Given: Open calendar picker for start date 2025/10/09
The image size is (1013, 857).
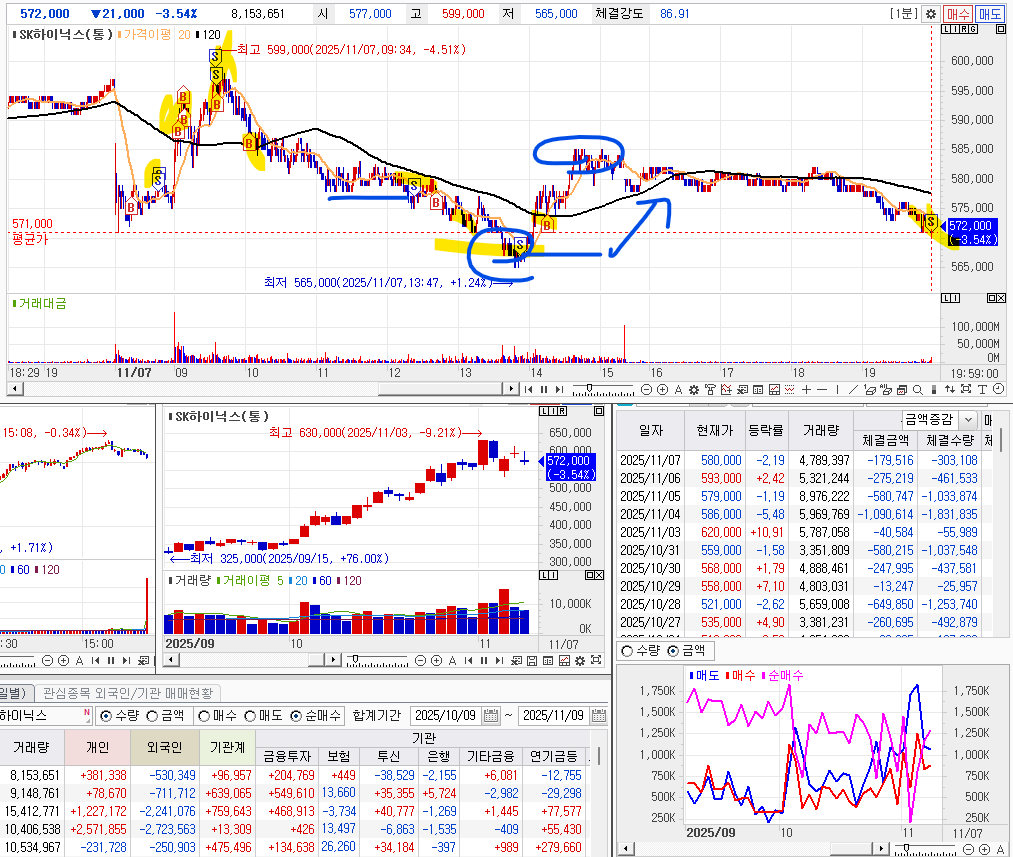Looking at the screenshot, I should pyautogui.click(x=491, y=716).
